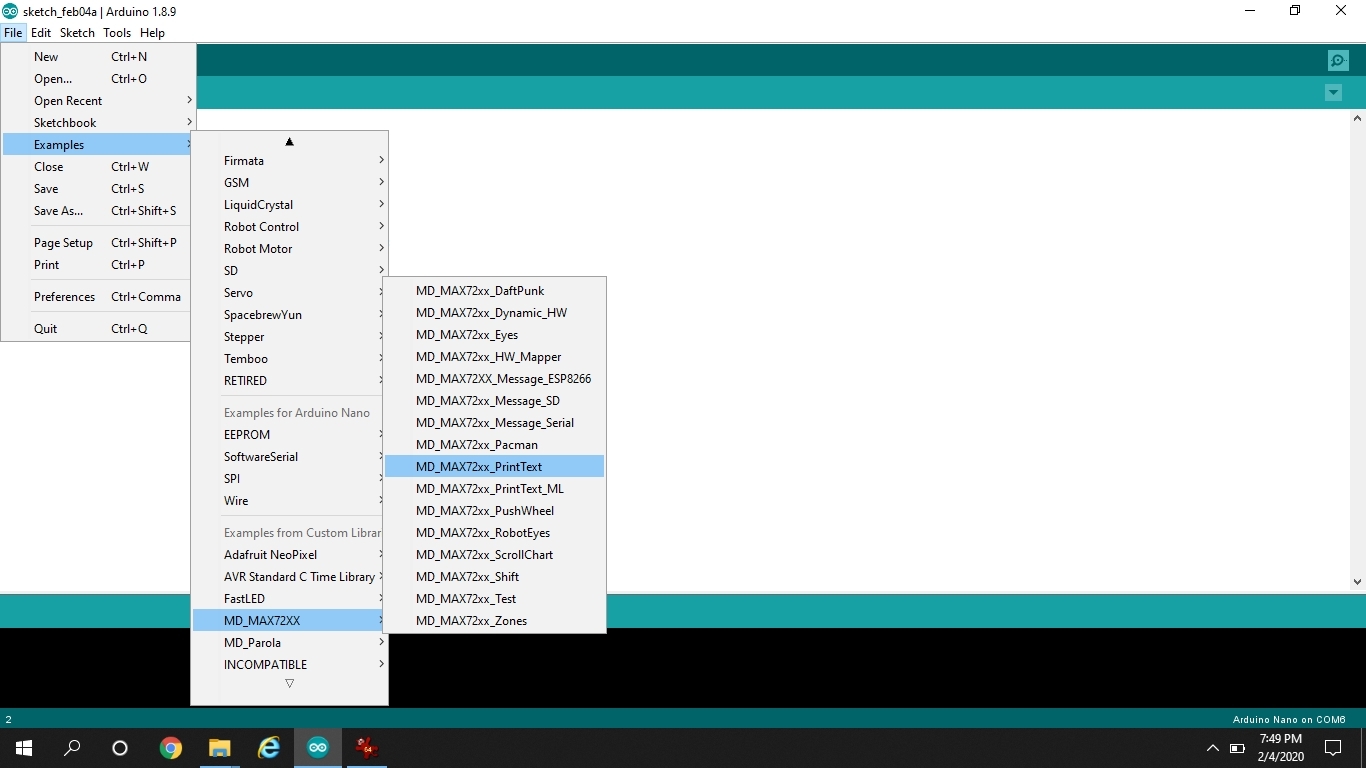Screen dimensions: 1366x768
Task: Open MD_MAX72xx_Message_SD example
Action: click(x=495, y=401)
